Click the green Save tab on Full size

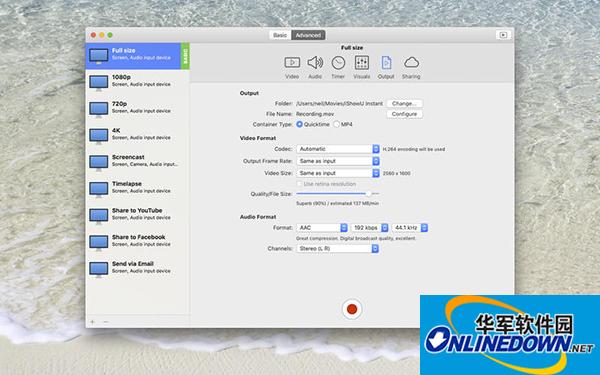[185, 56]
